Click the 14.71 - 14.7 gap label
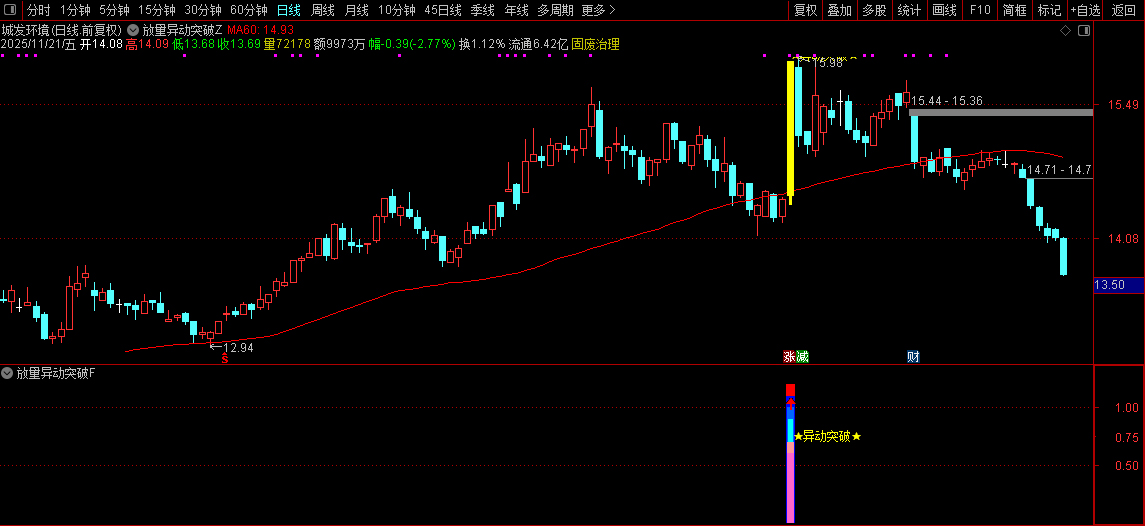1145x526 pixels. pyautogui.click(x=1060, y=169)
